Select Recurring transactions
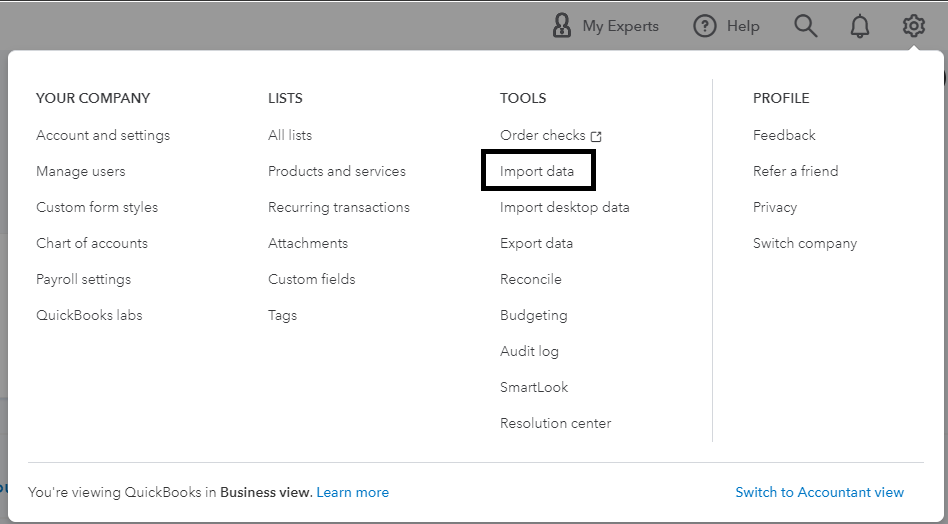Viewport: 948px width, 524px height. (339, 207)
